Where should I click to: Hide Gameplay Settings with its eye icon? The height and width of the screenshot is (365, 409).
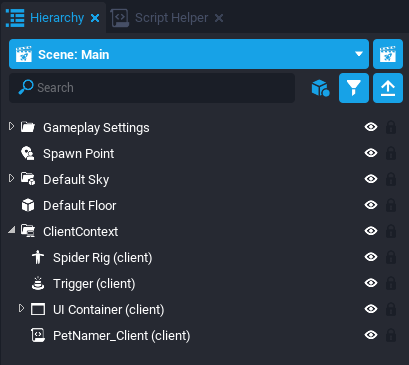[x=371, y=127]
